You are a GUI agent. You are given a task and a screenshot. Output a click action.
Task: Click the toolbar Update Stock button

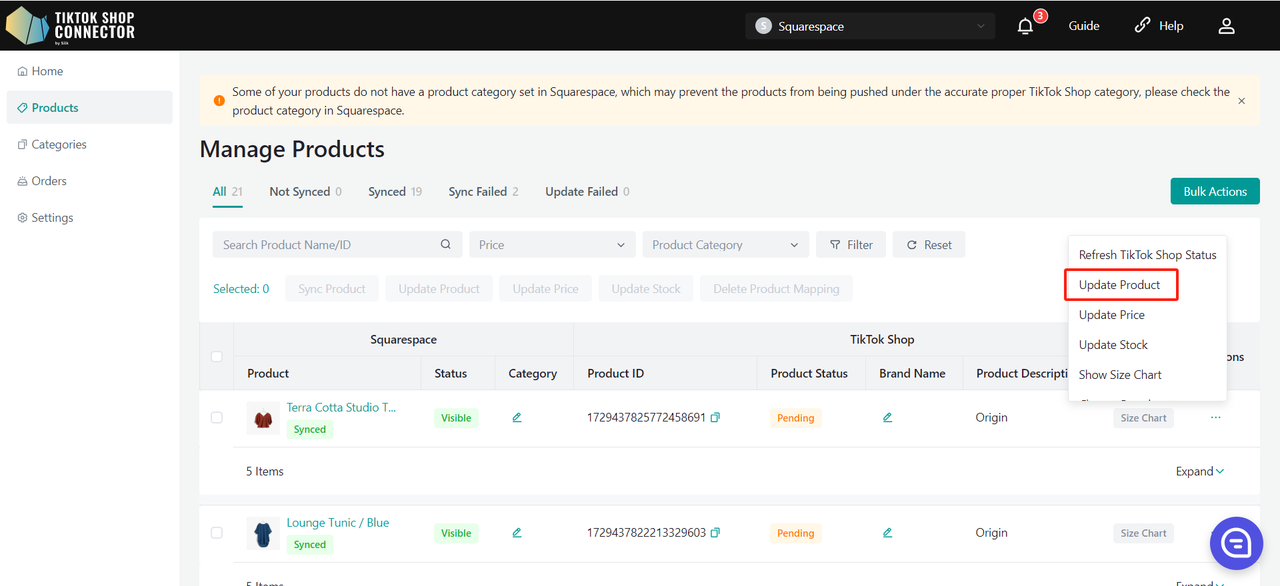646,289
